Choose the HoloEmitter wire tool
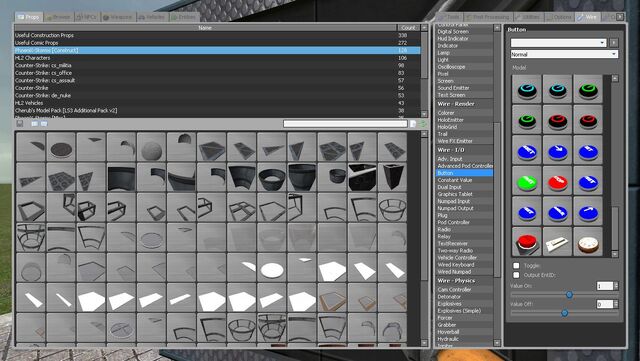Viewport: 640px width, 361px height. point(464,120)
